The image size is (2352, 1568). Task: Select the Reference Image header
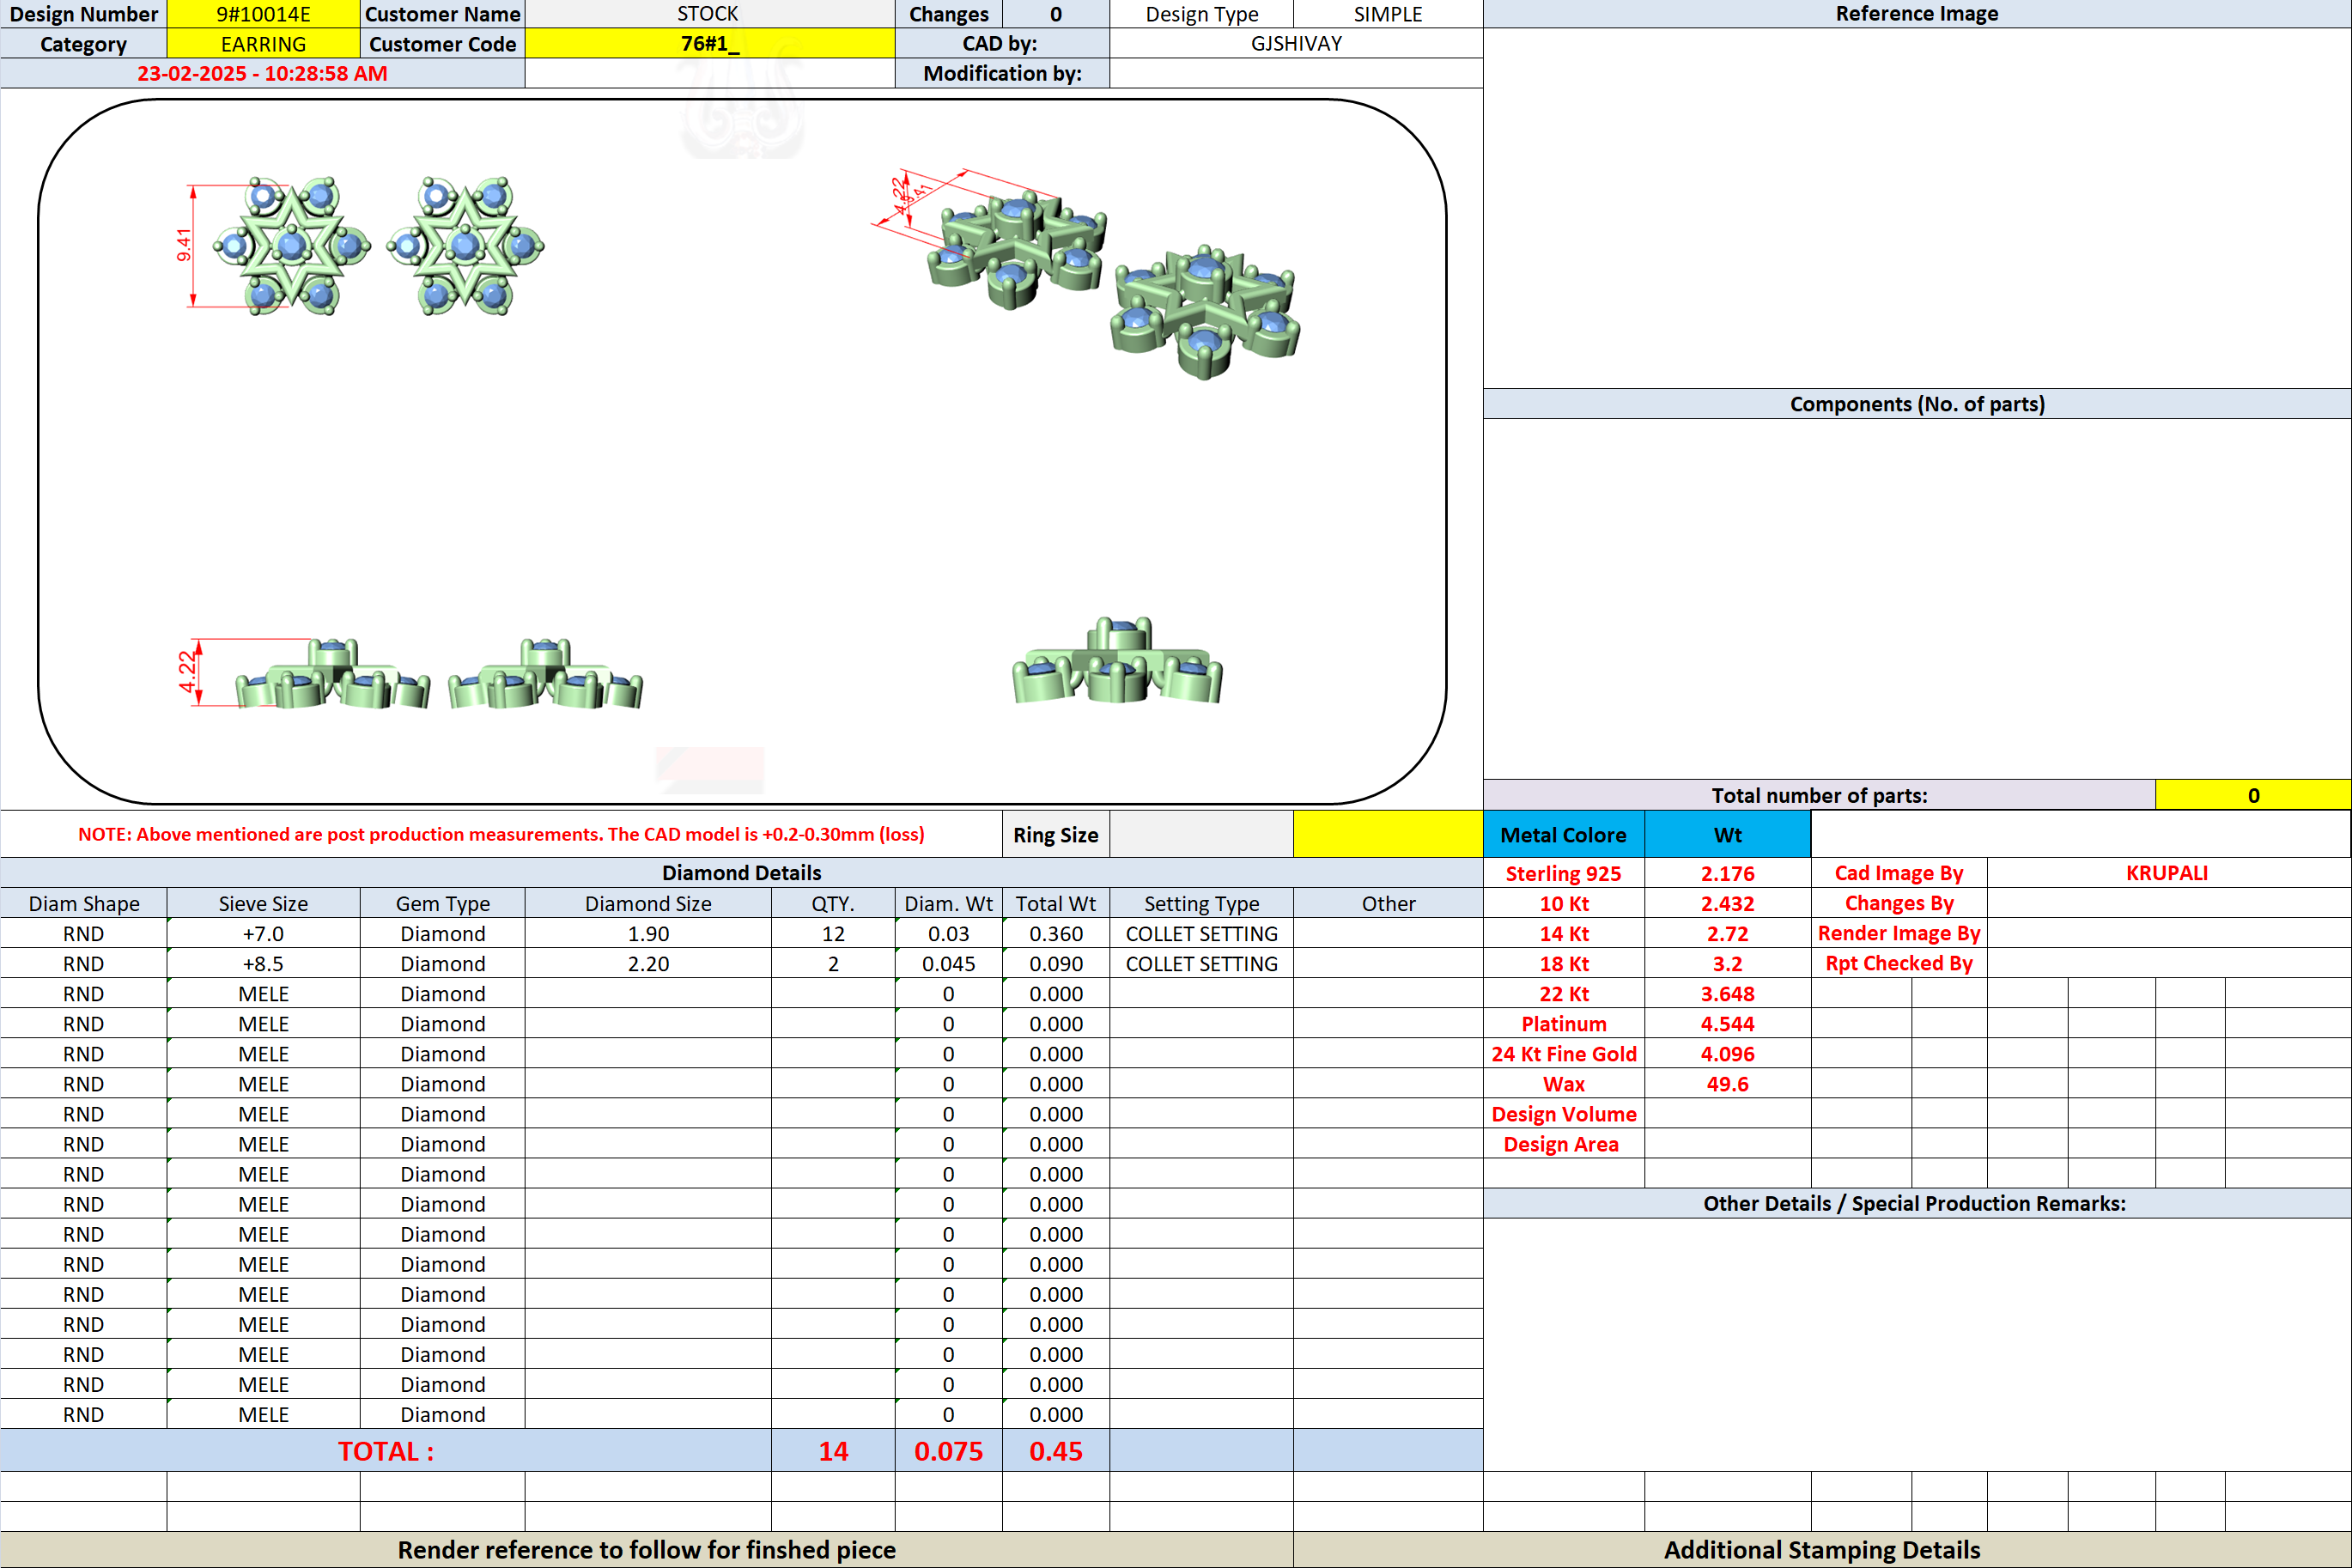pos(1917,14)
